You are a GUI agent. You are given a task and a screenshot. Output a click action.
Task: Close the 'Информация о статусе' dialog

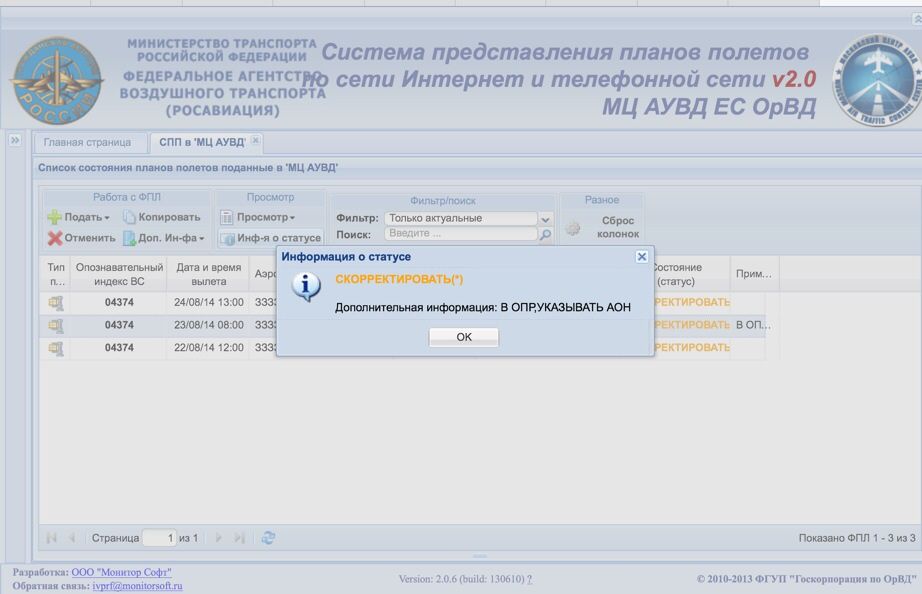click(642, 256)
